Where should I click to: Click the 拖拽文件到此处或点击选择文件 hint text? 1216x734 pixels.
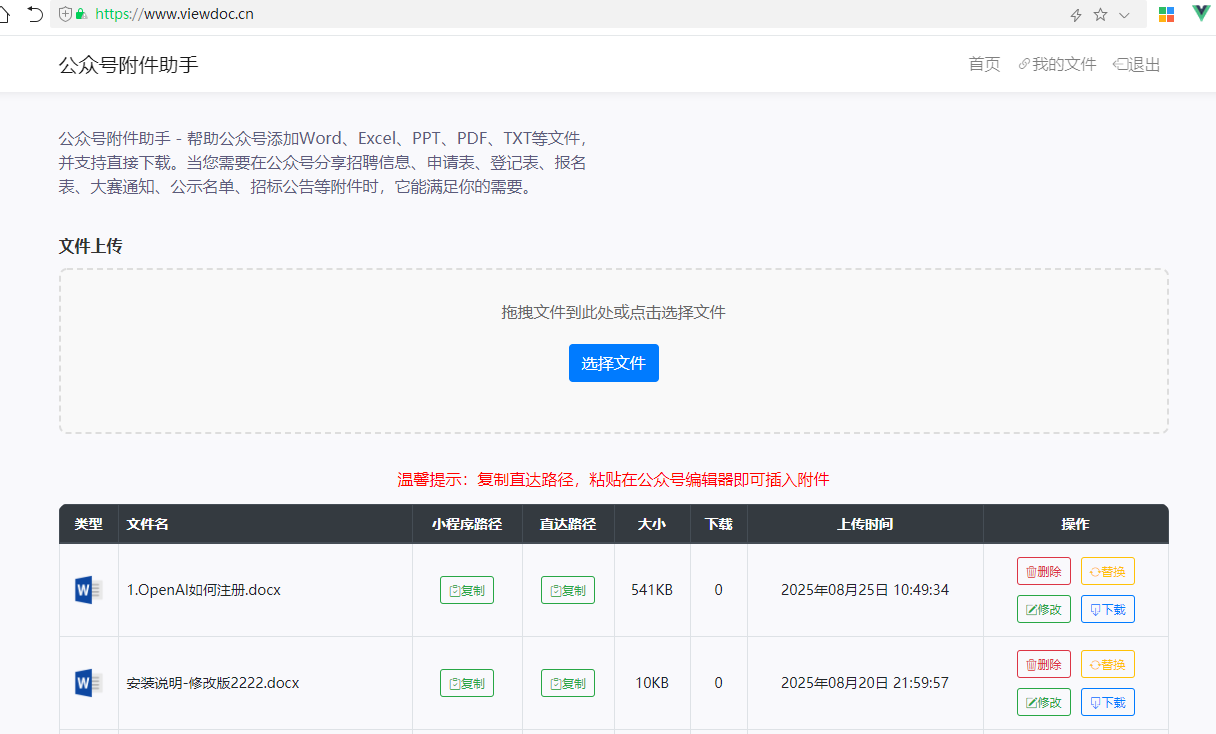614,313
